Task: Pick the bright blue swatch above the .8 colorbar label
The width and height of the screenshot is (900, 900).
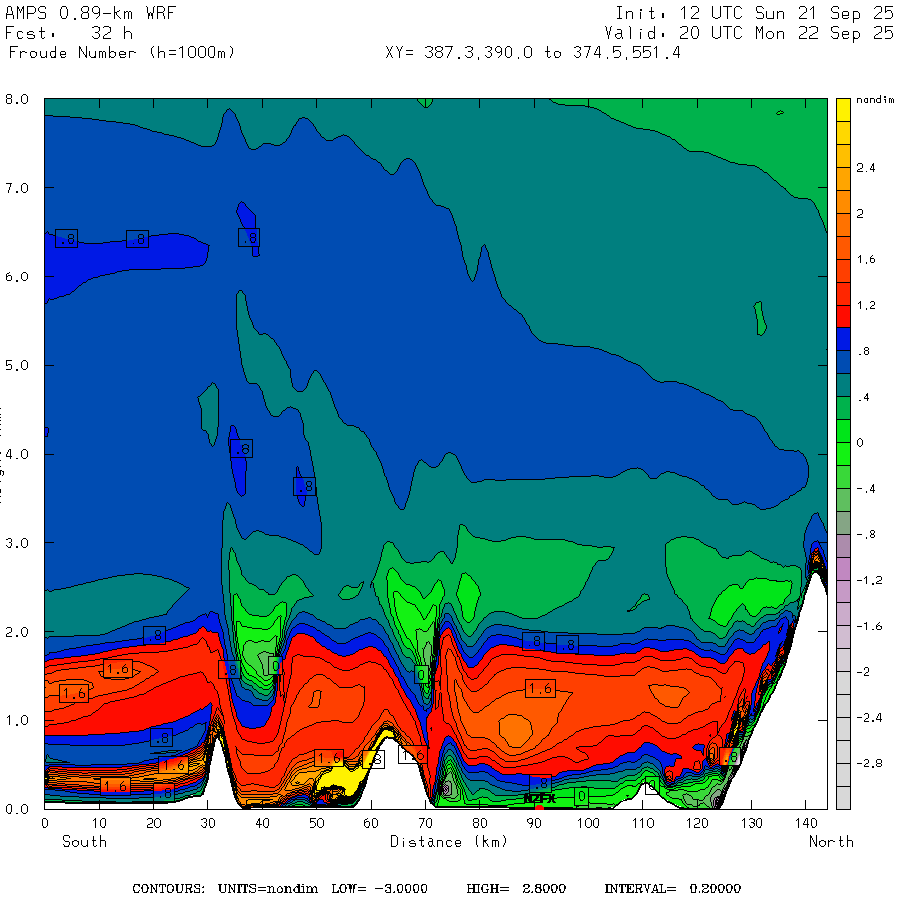Action: (843, 339)
